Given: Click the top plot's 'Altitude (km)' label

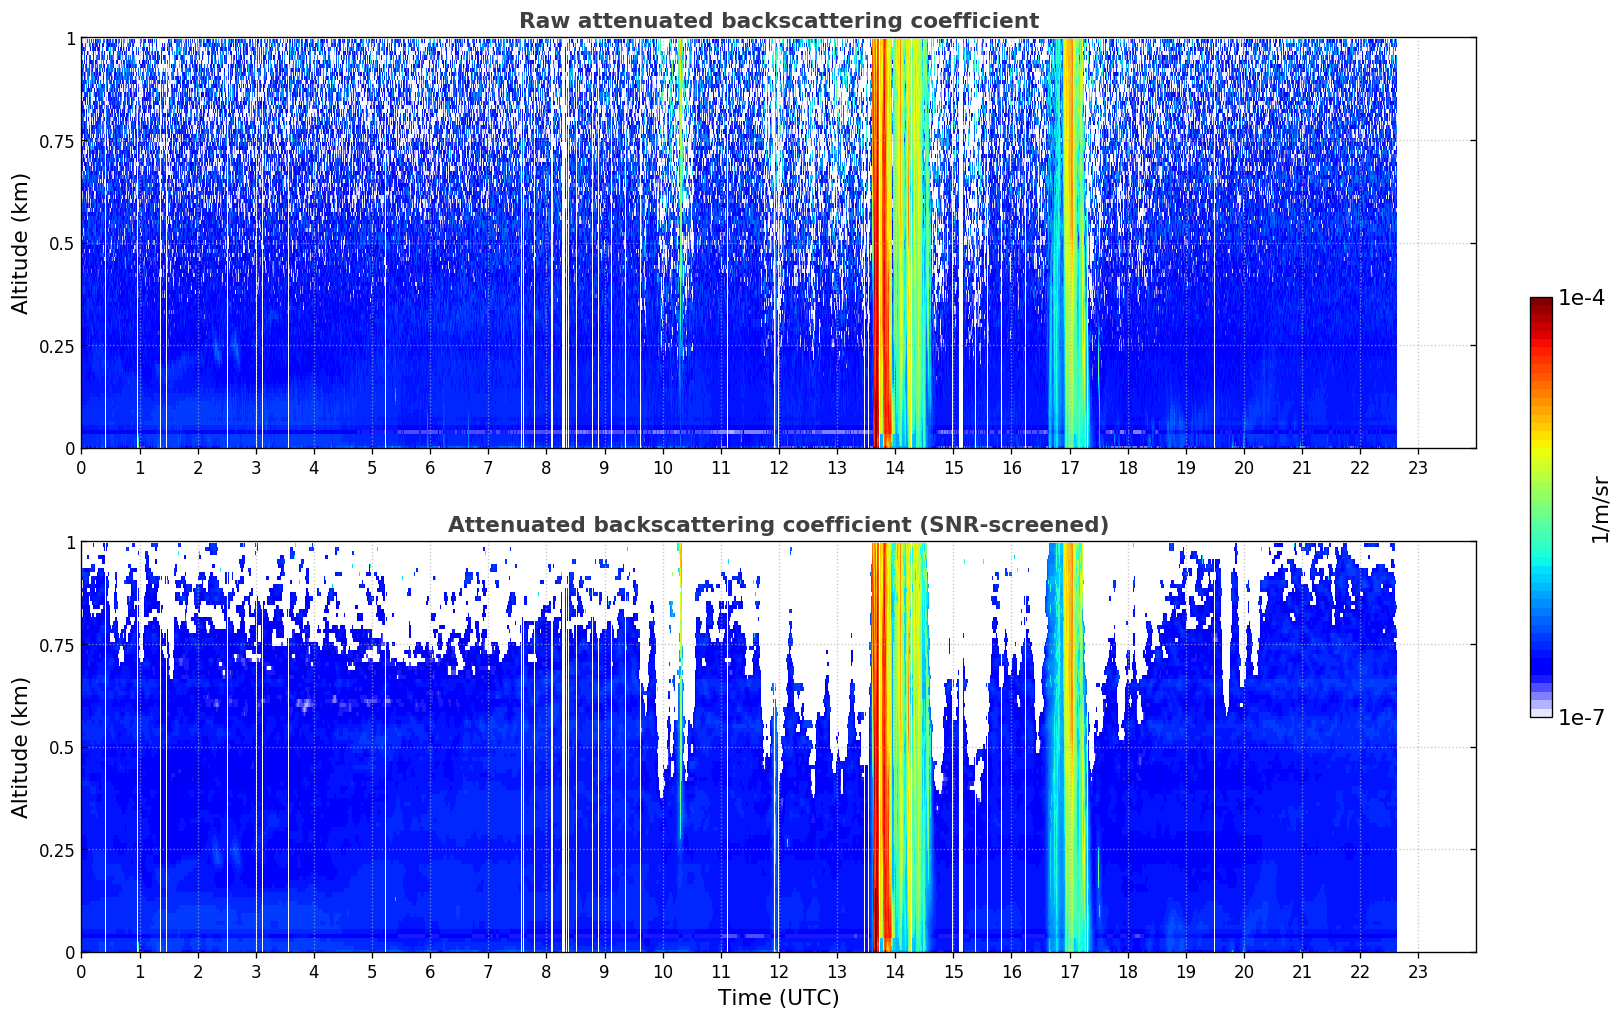Looking at the screenshot, I should pos(21,243).
